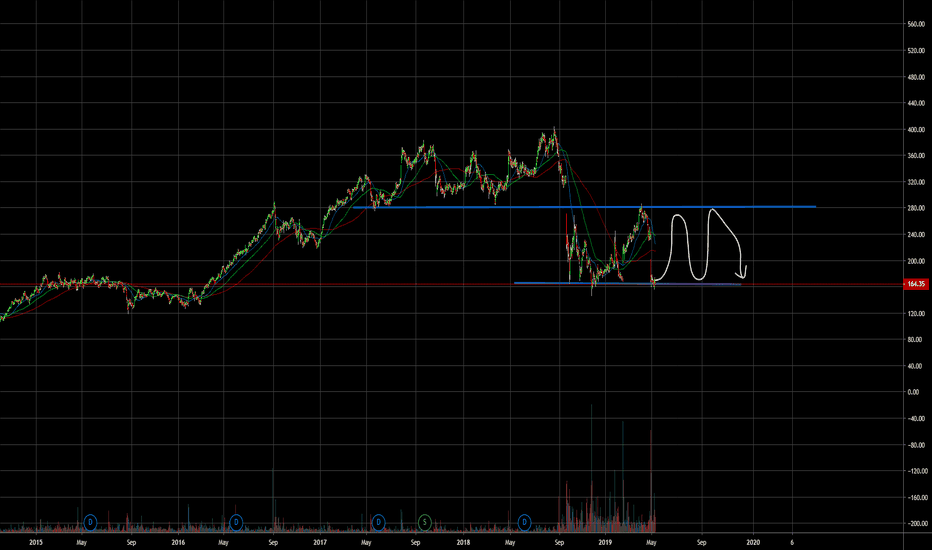Click the 480.00 price scale label

click(916, 77)
